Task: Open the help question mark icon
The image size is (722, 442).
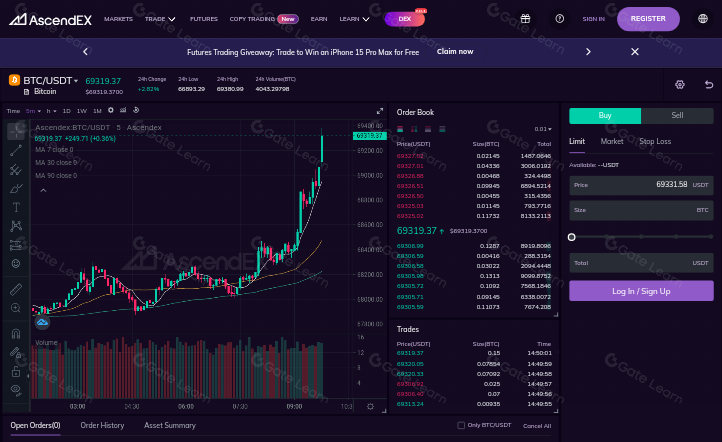Action: (x=559, y=19)
